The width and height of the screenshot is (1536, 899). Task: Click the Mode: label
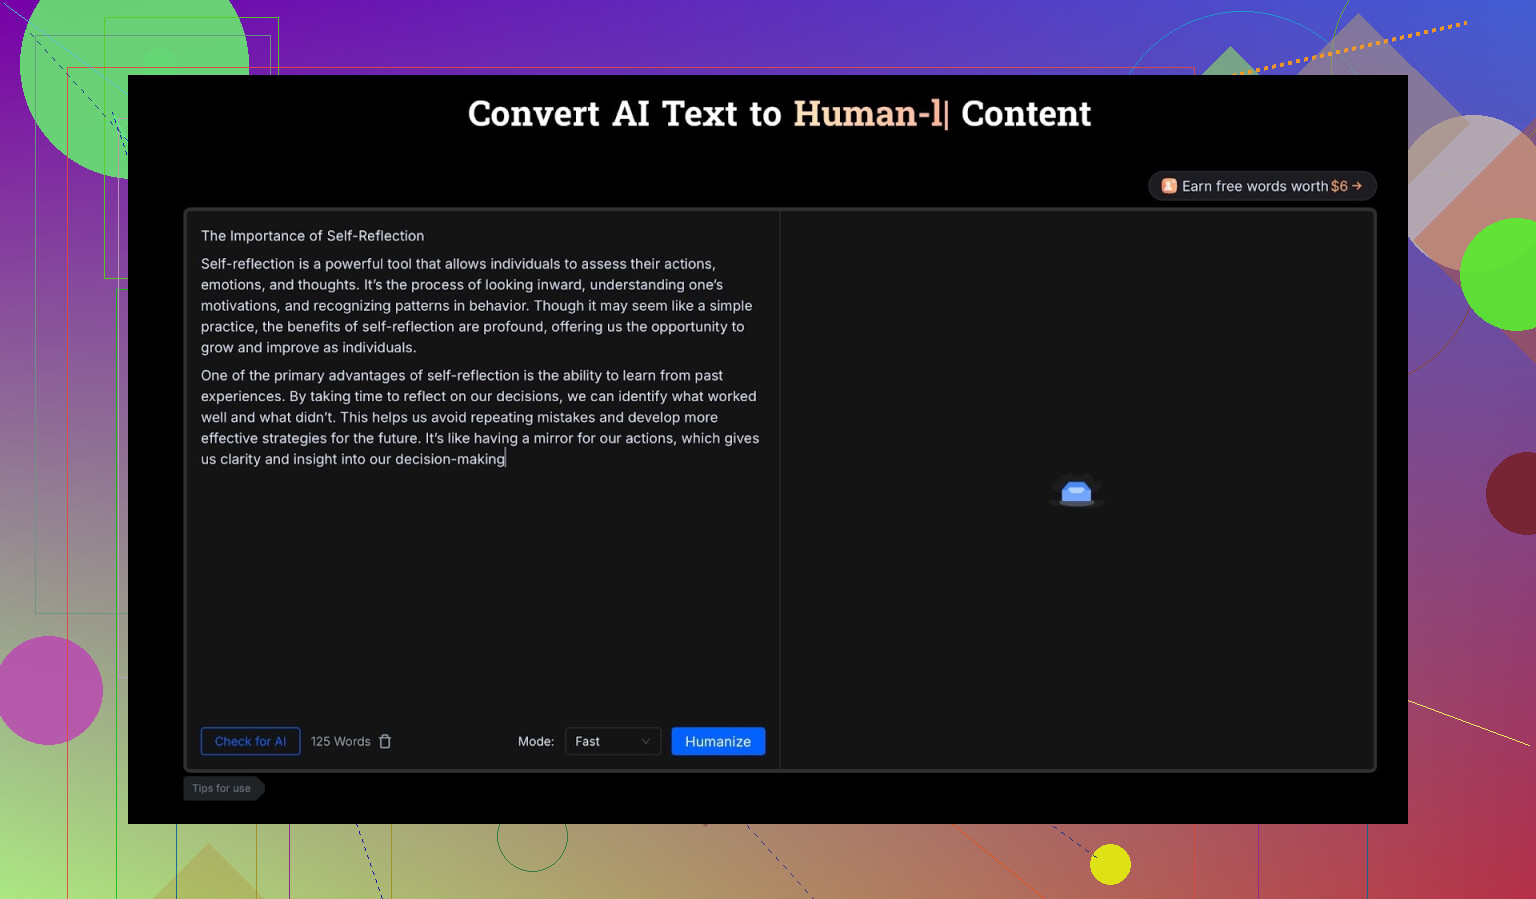click(x=536, y=741)
